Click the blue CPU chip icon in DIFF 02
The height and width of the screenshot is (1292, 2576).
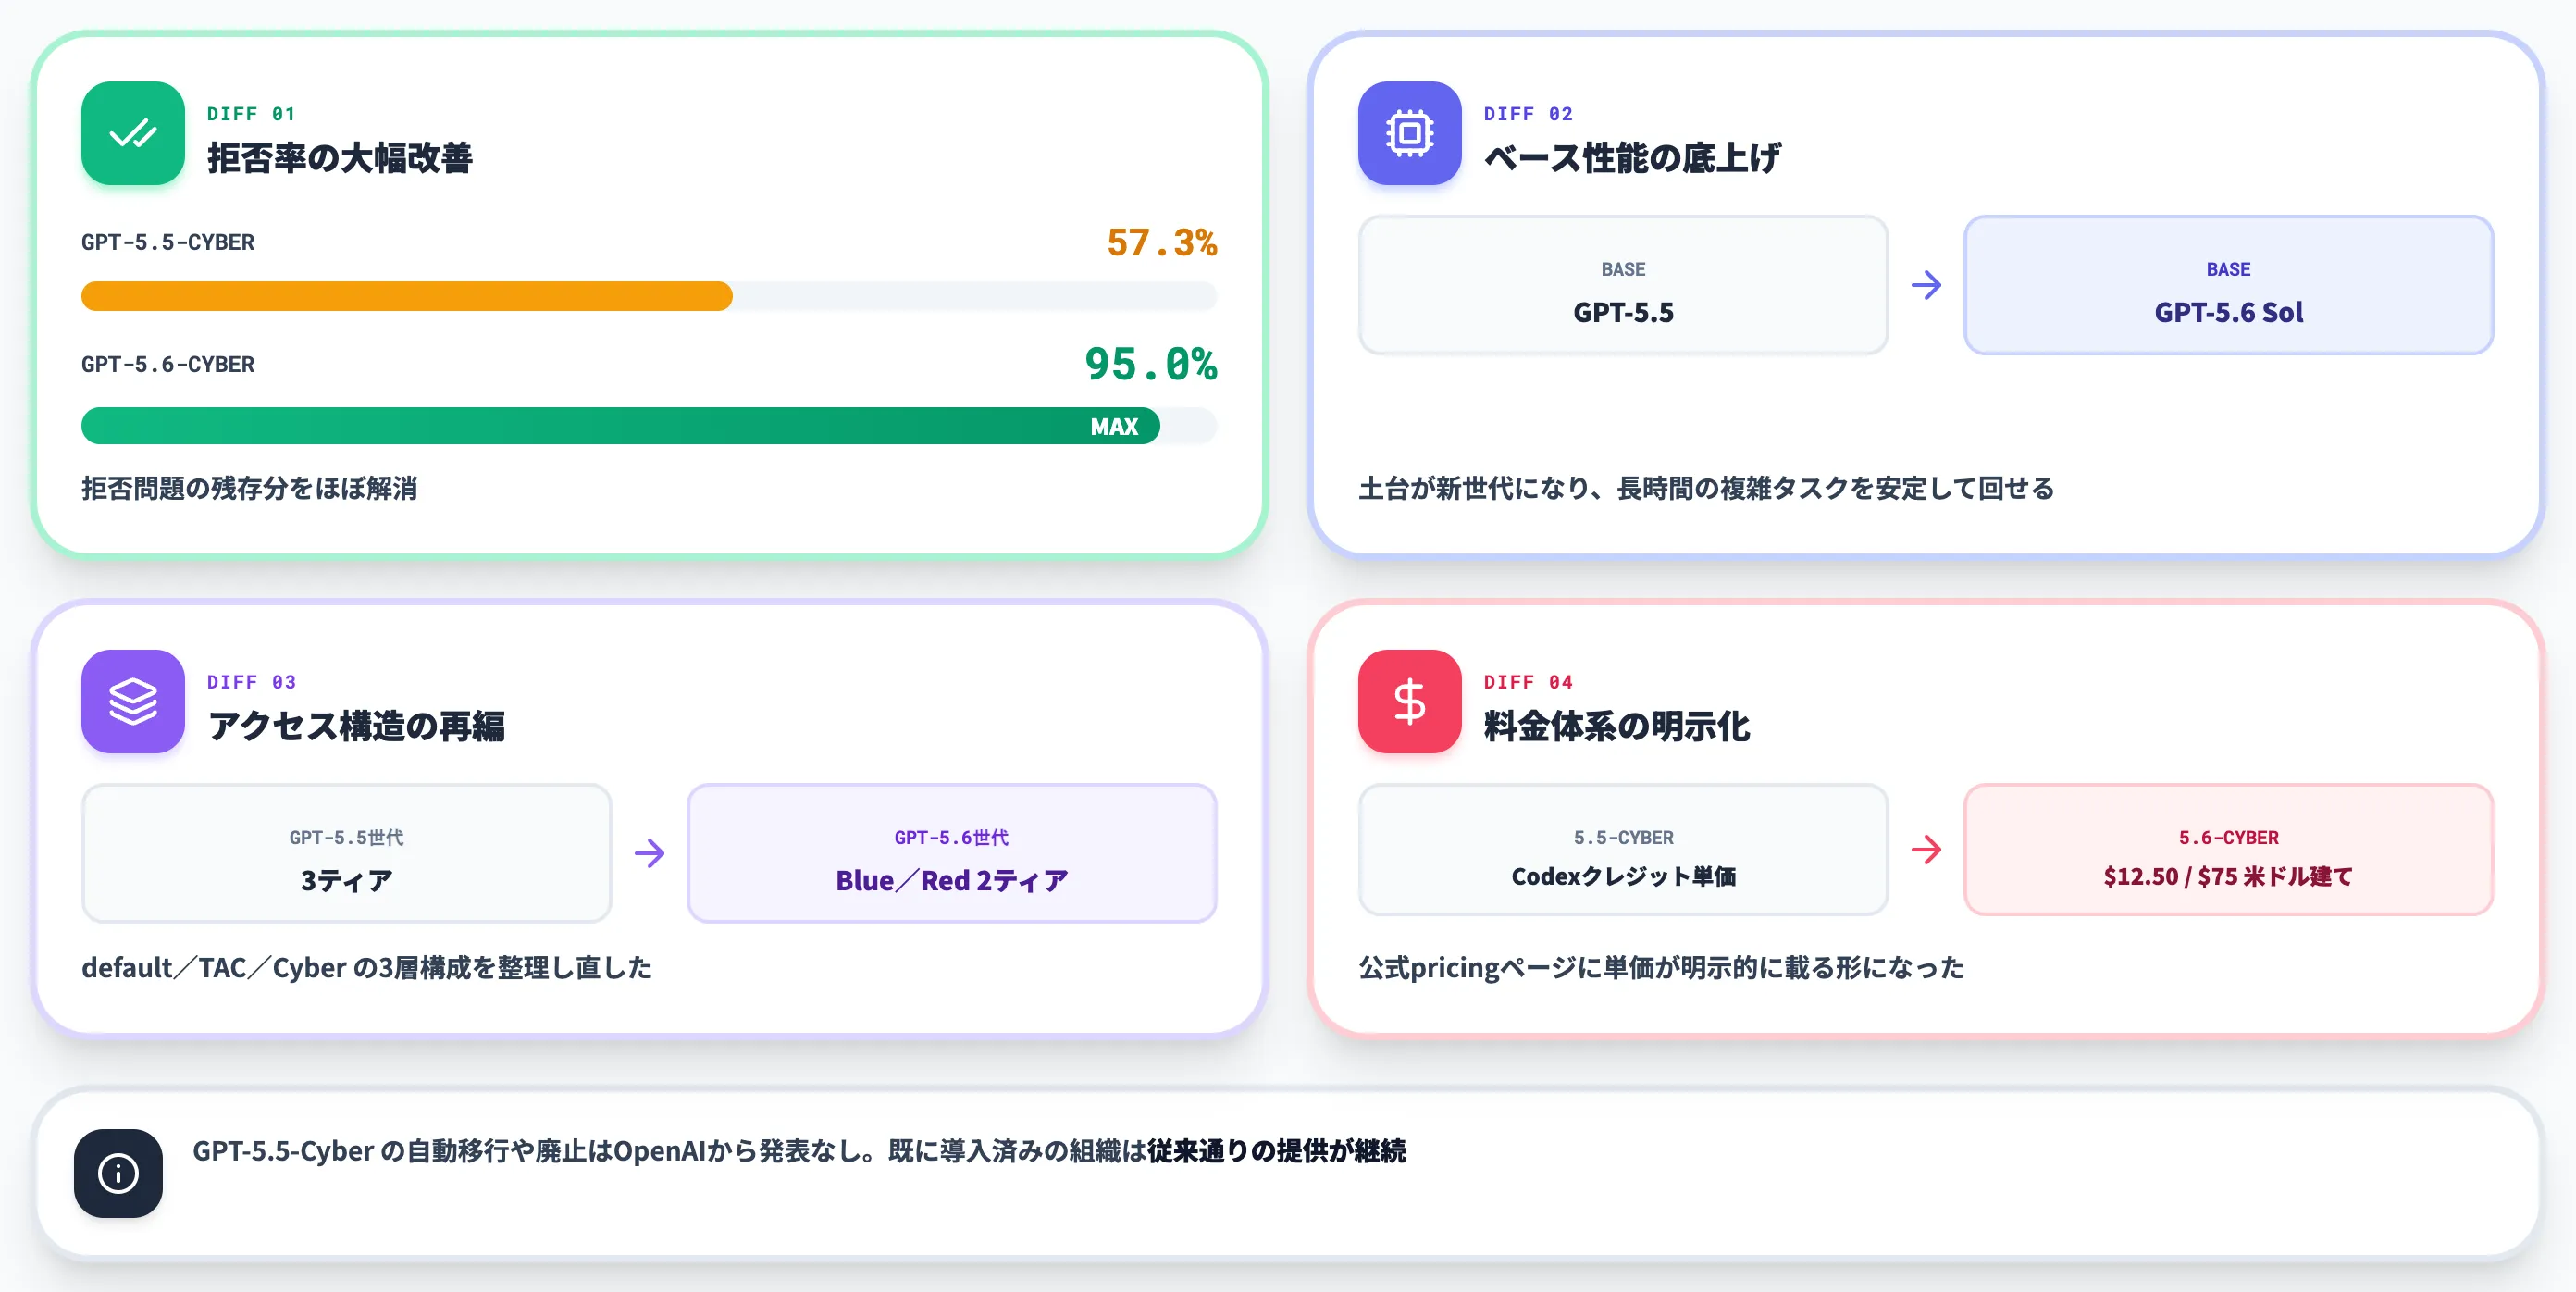tap(1409, 133)
